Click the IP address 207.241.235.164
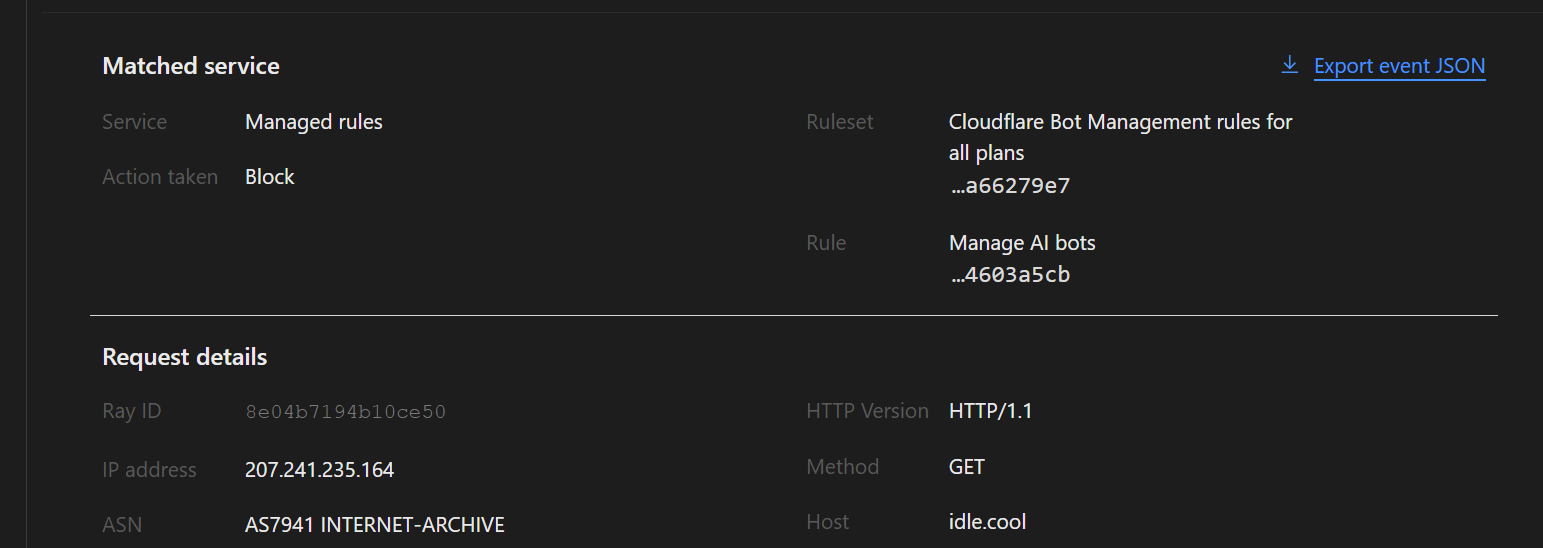 click(319, 470)
